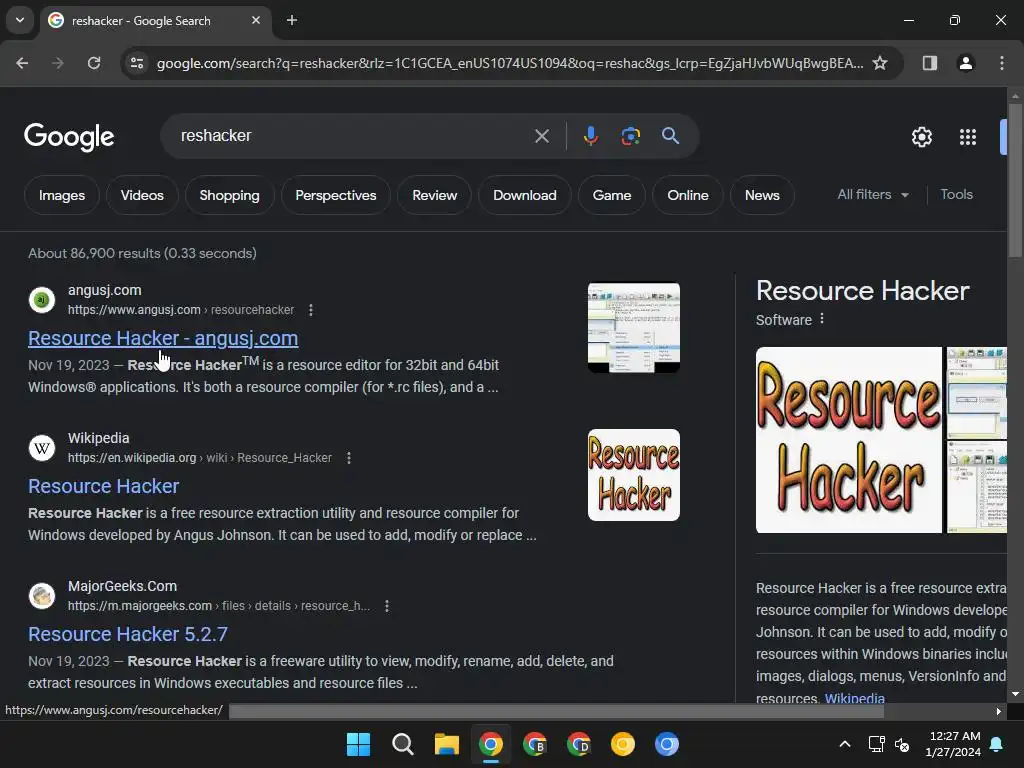Open Resource Hacker - angusj.com result
The height and width of the screenshot is (768, 1024).
163,338
